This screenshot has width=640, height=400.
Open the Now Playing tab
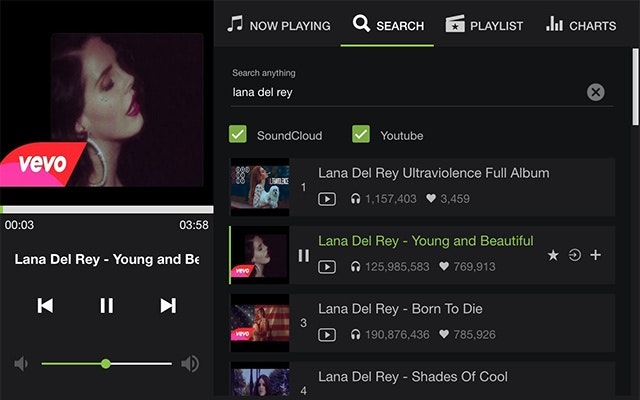point(279,24)
